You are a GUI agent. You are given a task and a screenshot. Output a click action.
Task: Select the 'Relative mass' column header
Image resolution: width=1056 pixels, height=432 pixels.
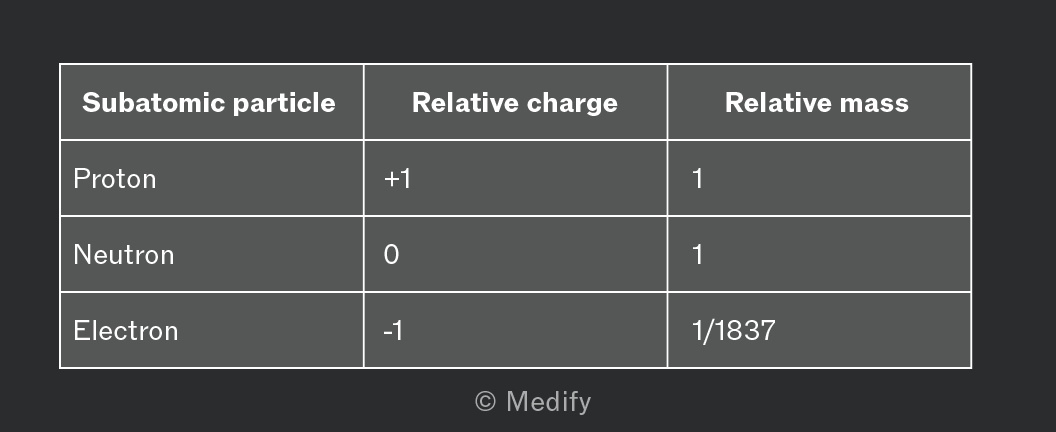click(x=817, y=103)
